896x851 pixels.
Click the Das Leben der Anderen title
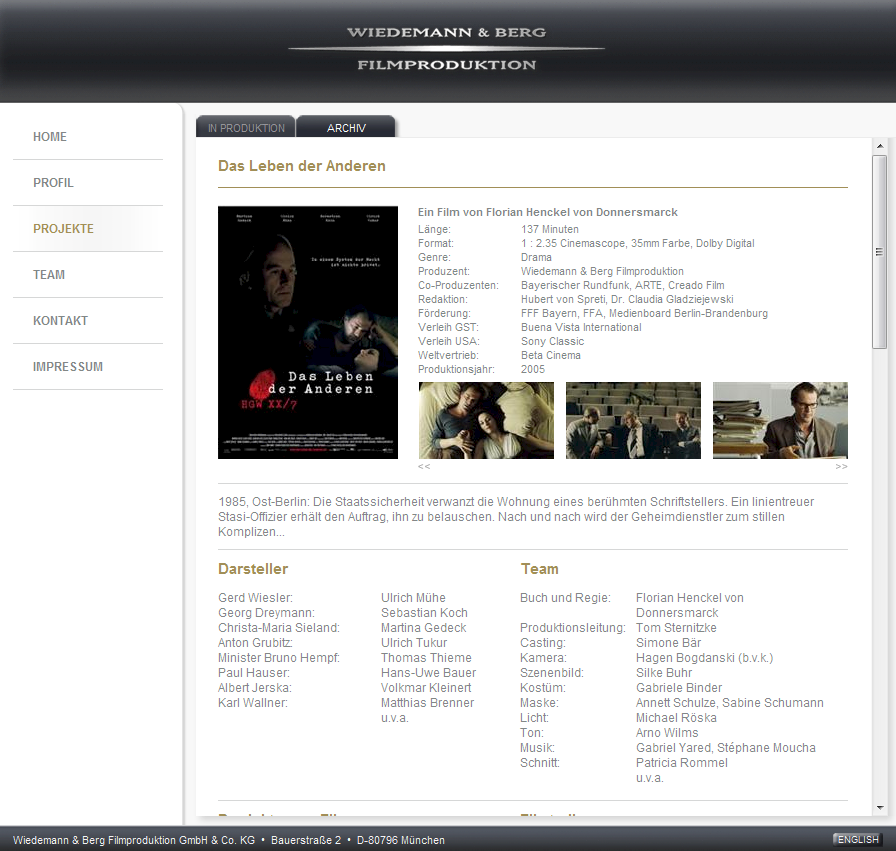pyautogui.click(x=302, y=166)
